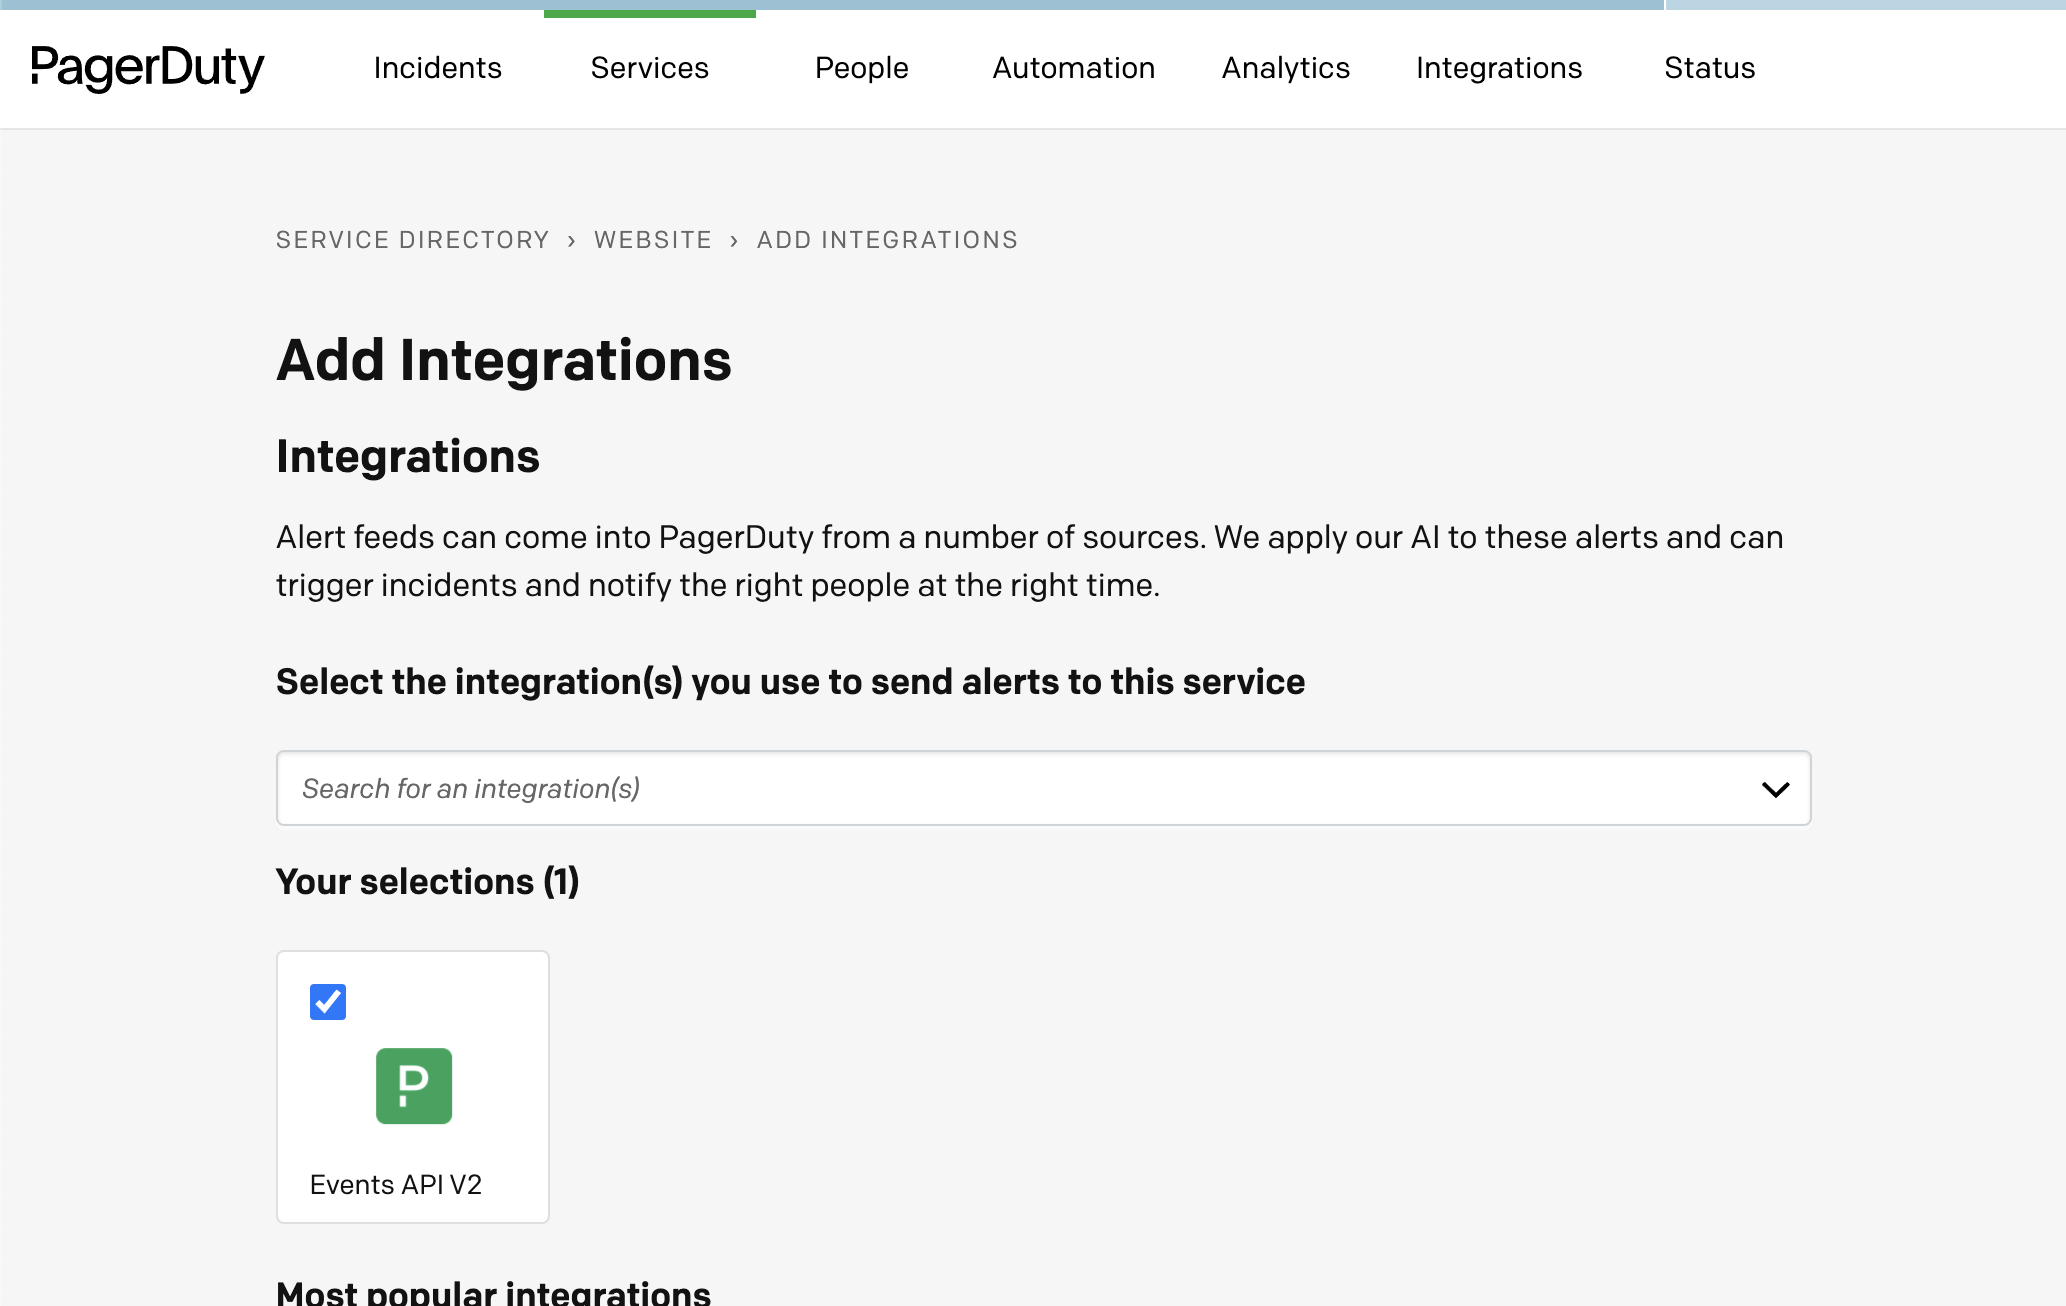Open the integration(s) search field
Screen dimensions: 2066x1306
point(900,789)
